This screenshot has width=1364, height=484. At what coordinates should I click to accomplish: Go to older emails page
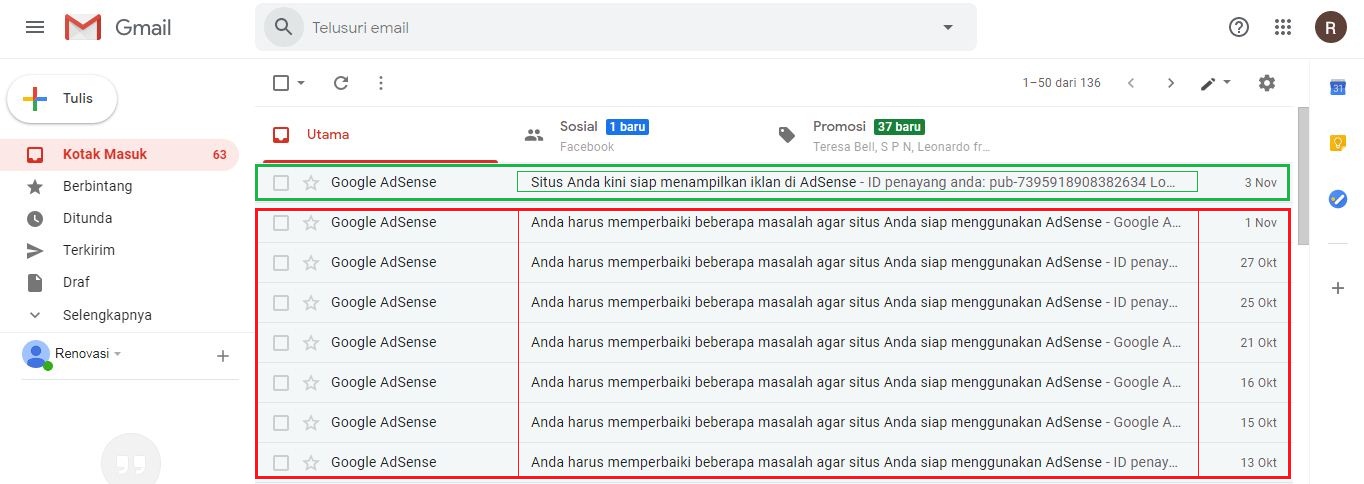pyautogui.click(x=1171, y=83)
